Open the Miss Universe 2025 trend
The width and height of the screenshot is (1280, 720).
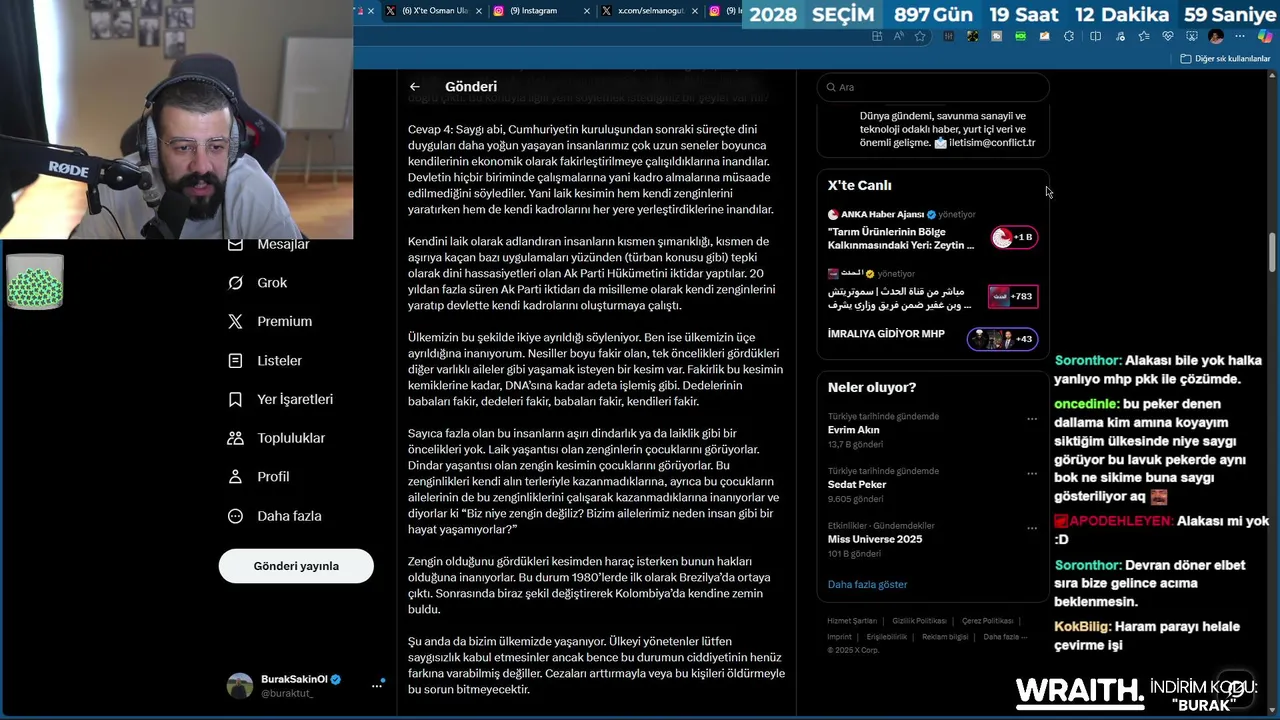(875, 540)
